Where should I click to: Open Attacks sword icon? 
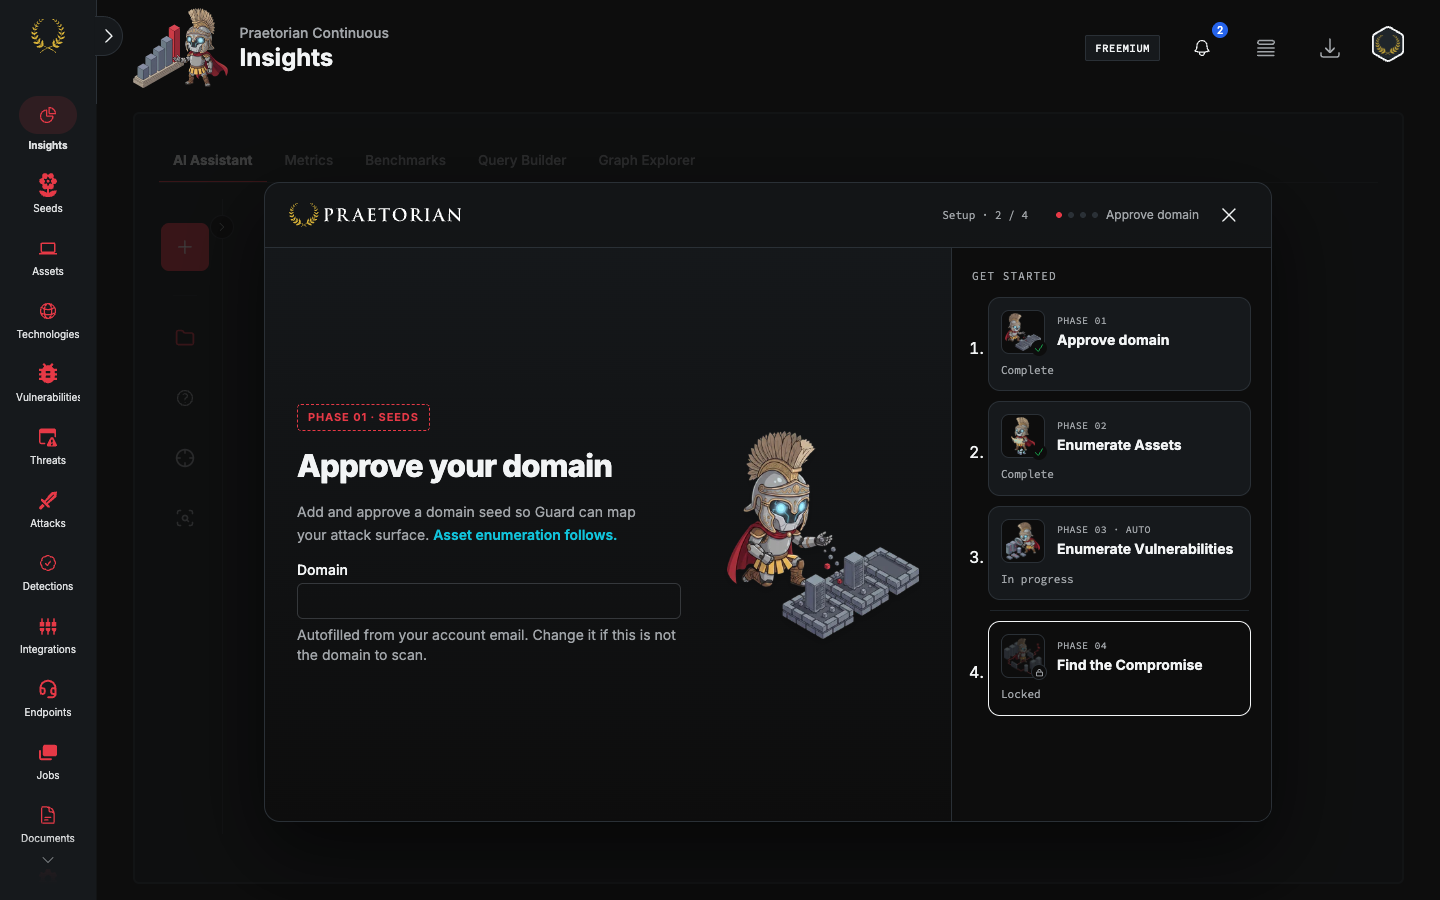coord(48,500)
